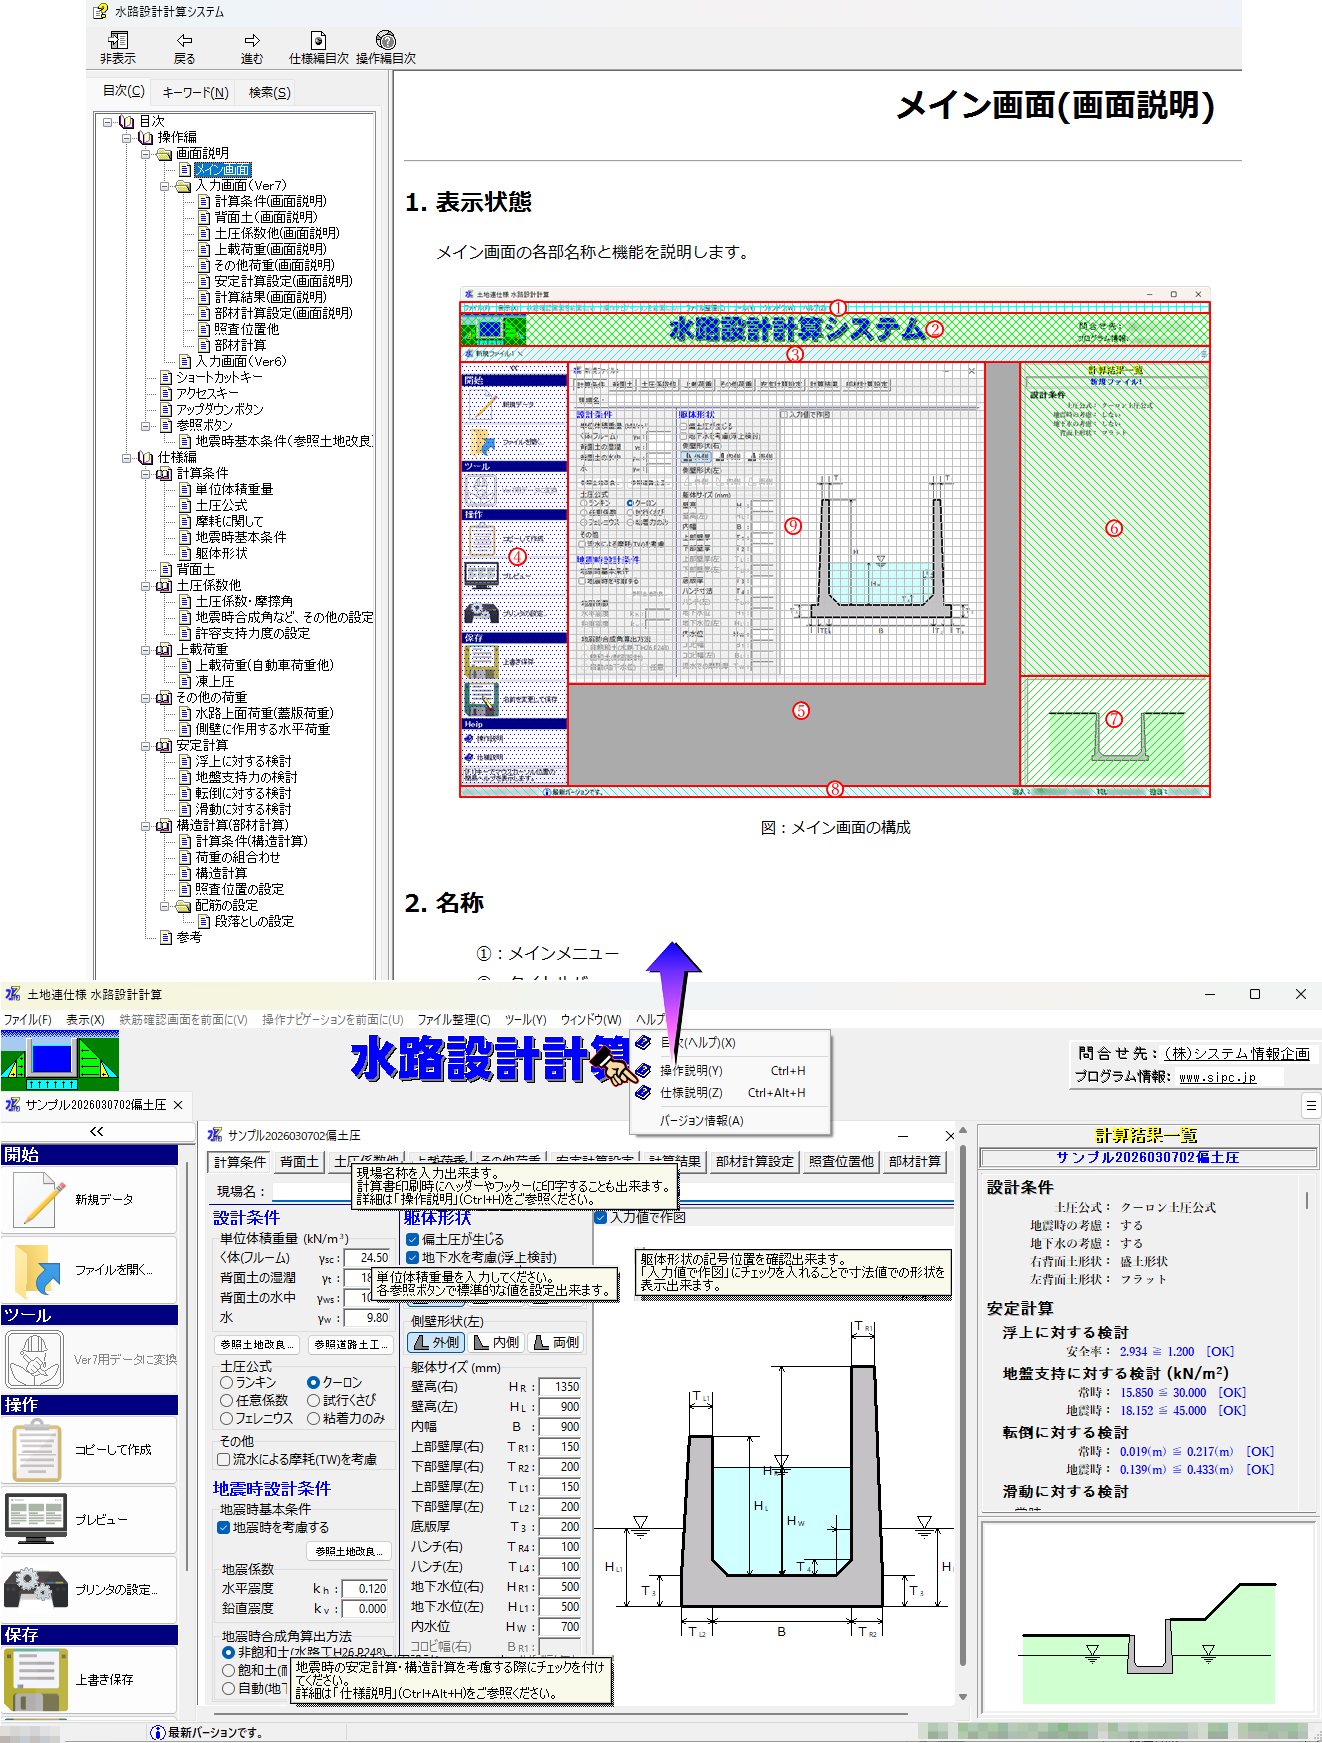Viewport: 1322px width, 1743px height.
Task: Save with 上書き保存 floppy icon
Action: (36, 1679)
